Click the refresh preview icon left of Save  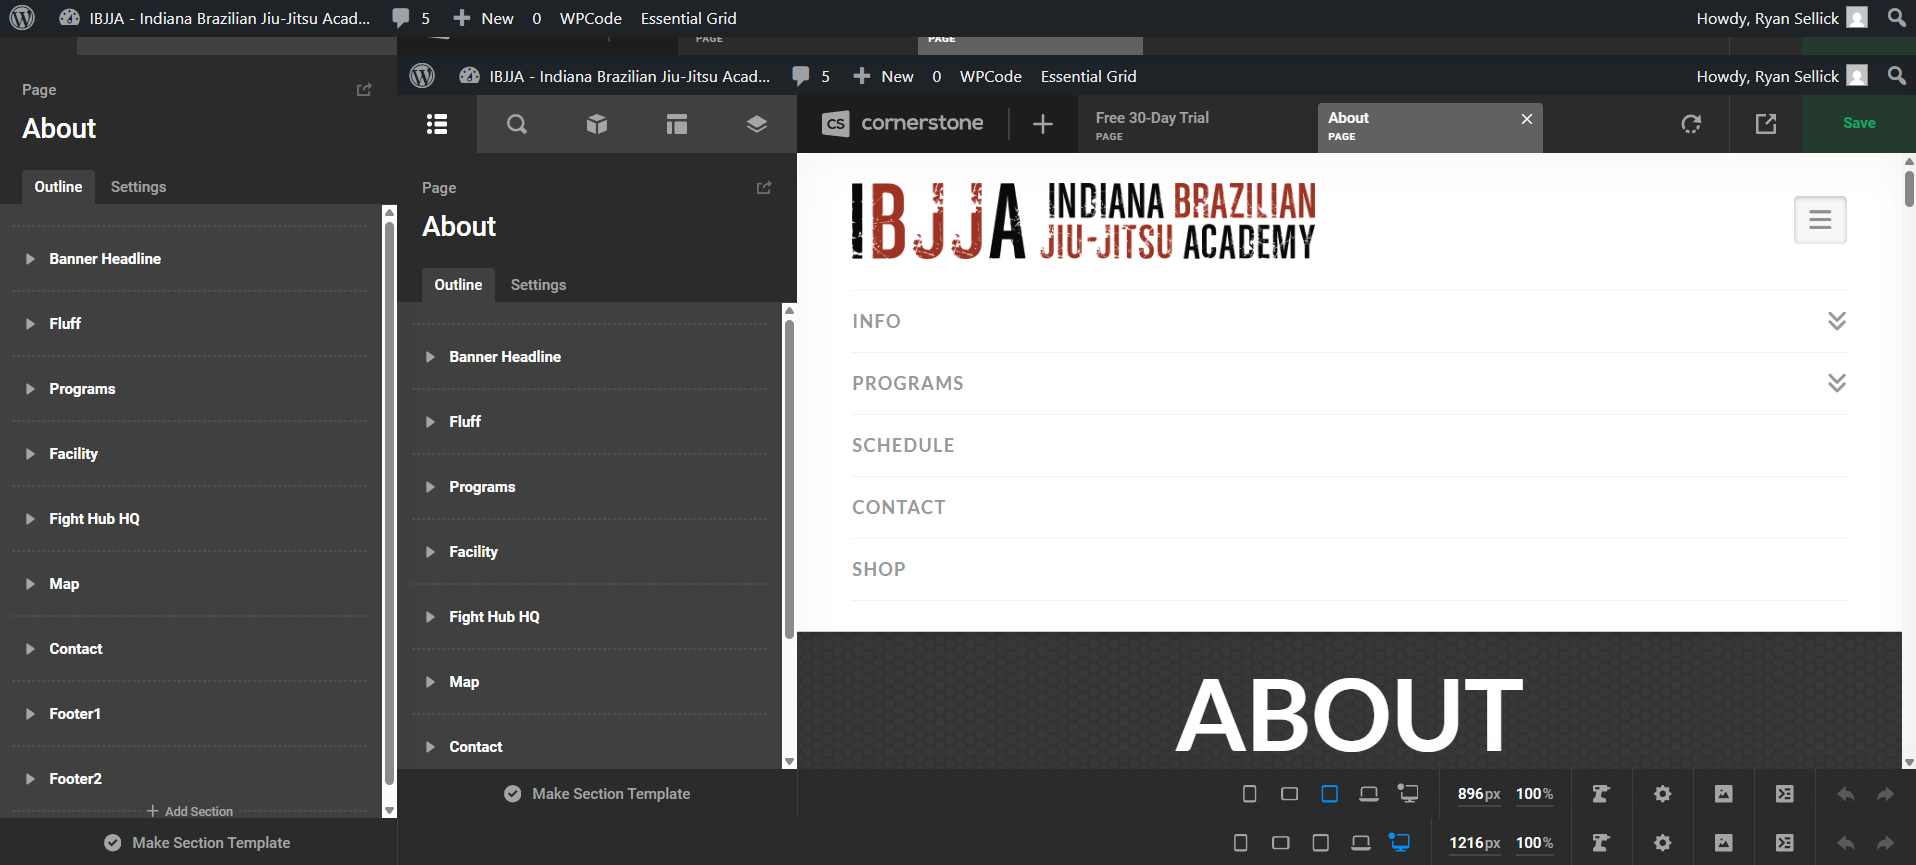[1691, 124]
